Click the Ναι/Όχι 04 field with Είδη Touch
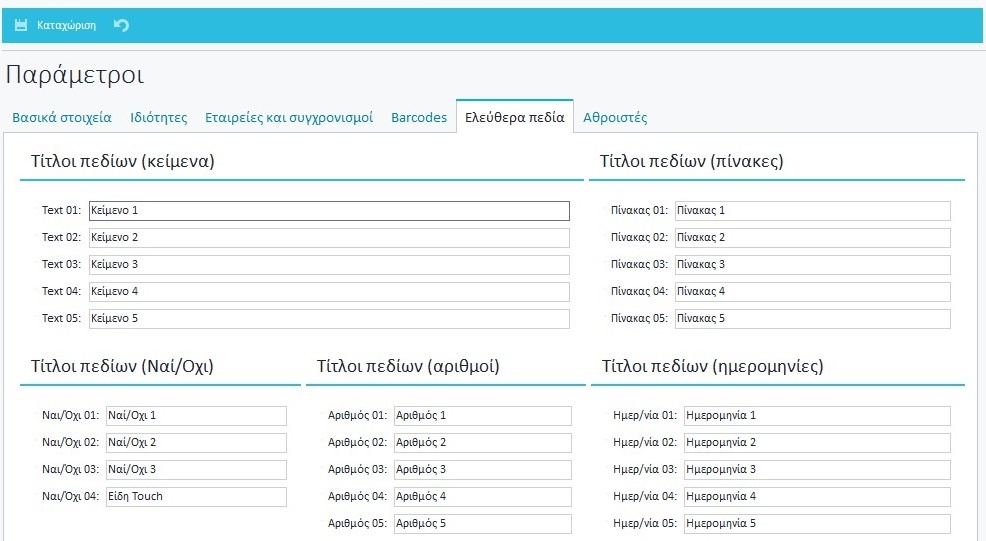Screen dimensions: 986x541 tap(196, 497)
